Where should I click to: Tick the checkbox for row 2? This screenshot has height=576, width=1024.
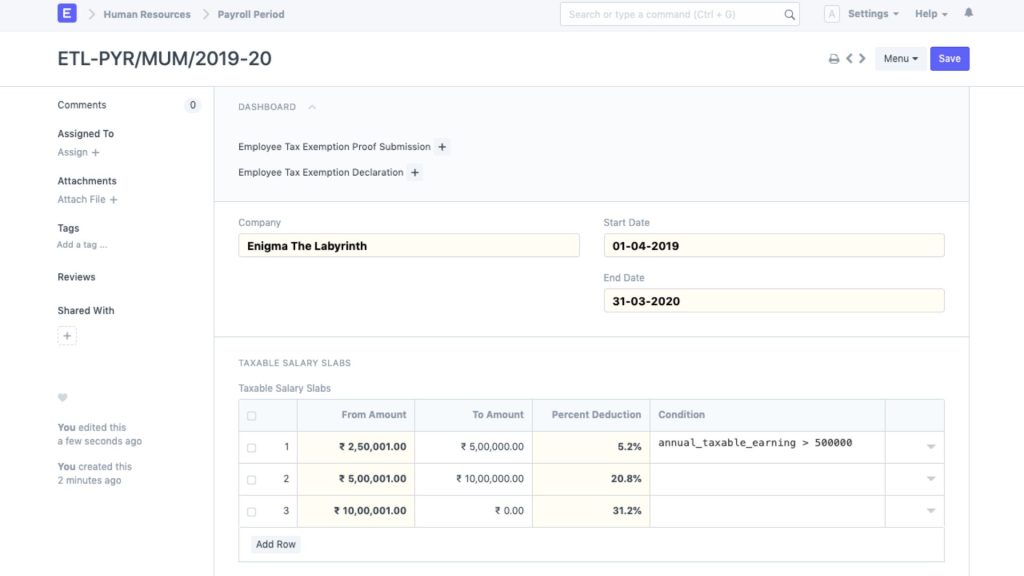click(251, 479)
